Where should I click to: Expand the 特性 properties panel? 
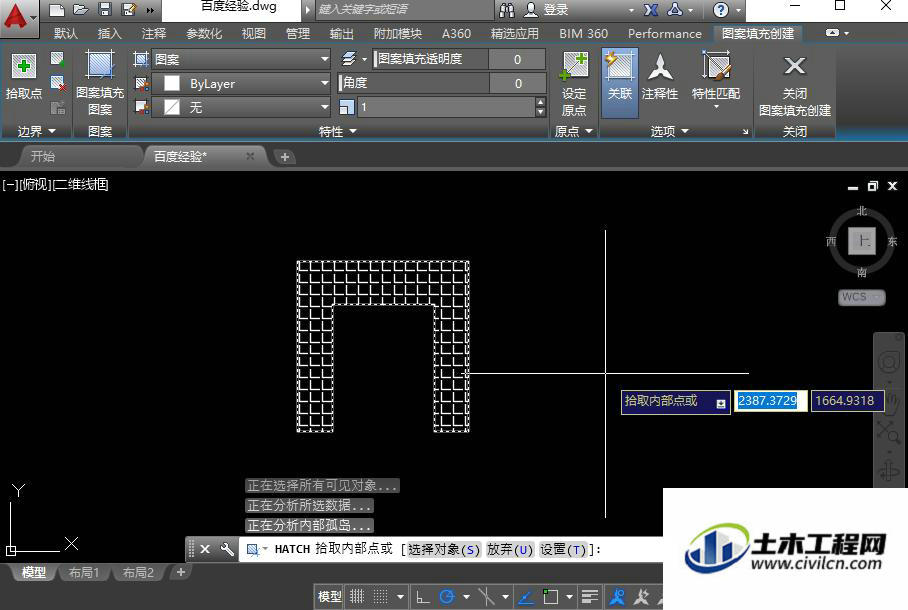point(338,132)
